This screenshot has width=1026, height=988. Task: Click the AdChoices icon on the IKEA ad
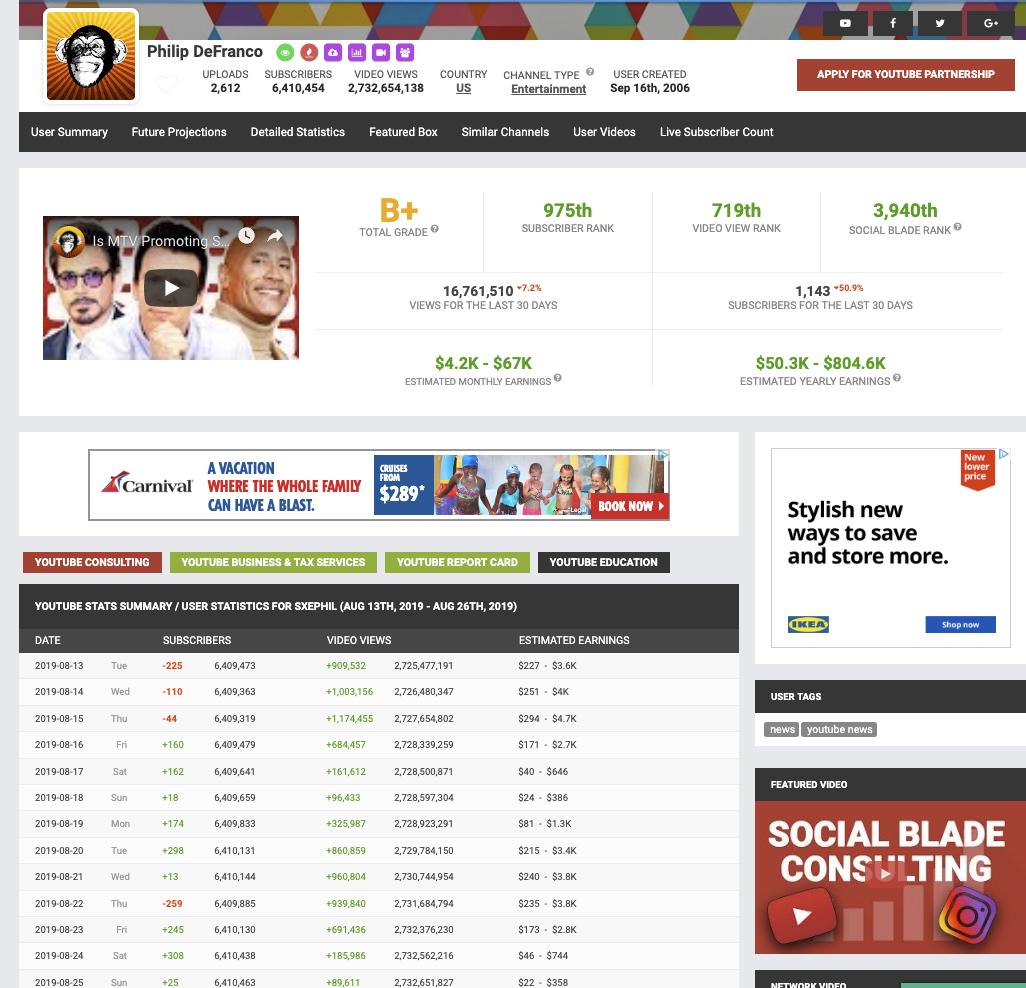[1003, 454]
